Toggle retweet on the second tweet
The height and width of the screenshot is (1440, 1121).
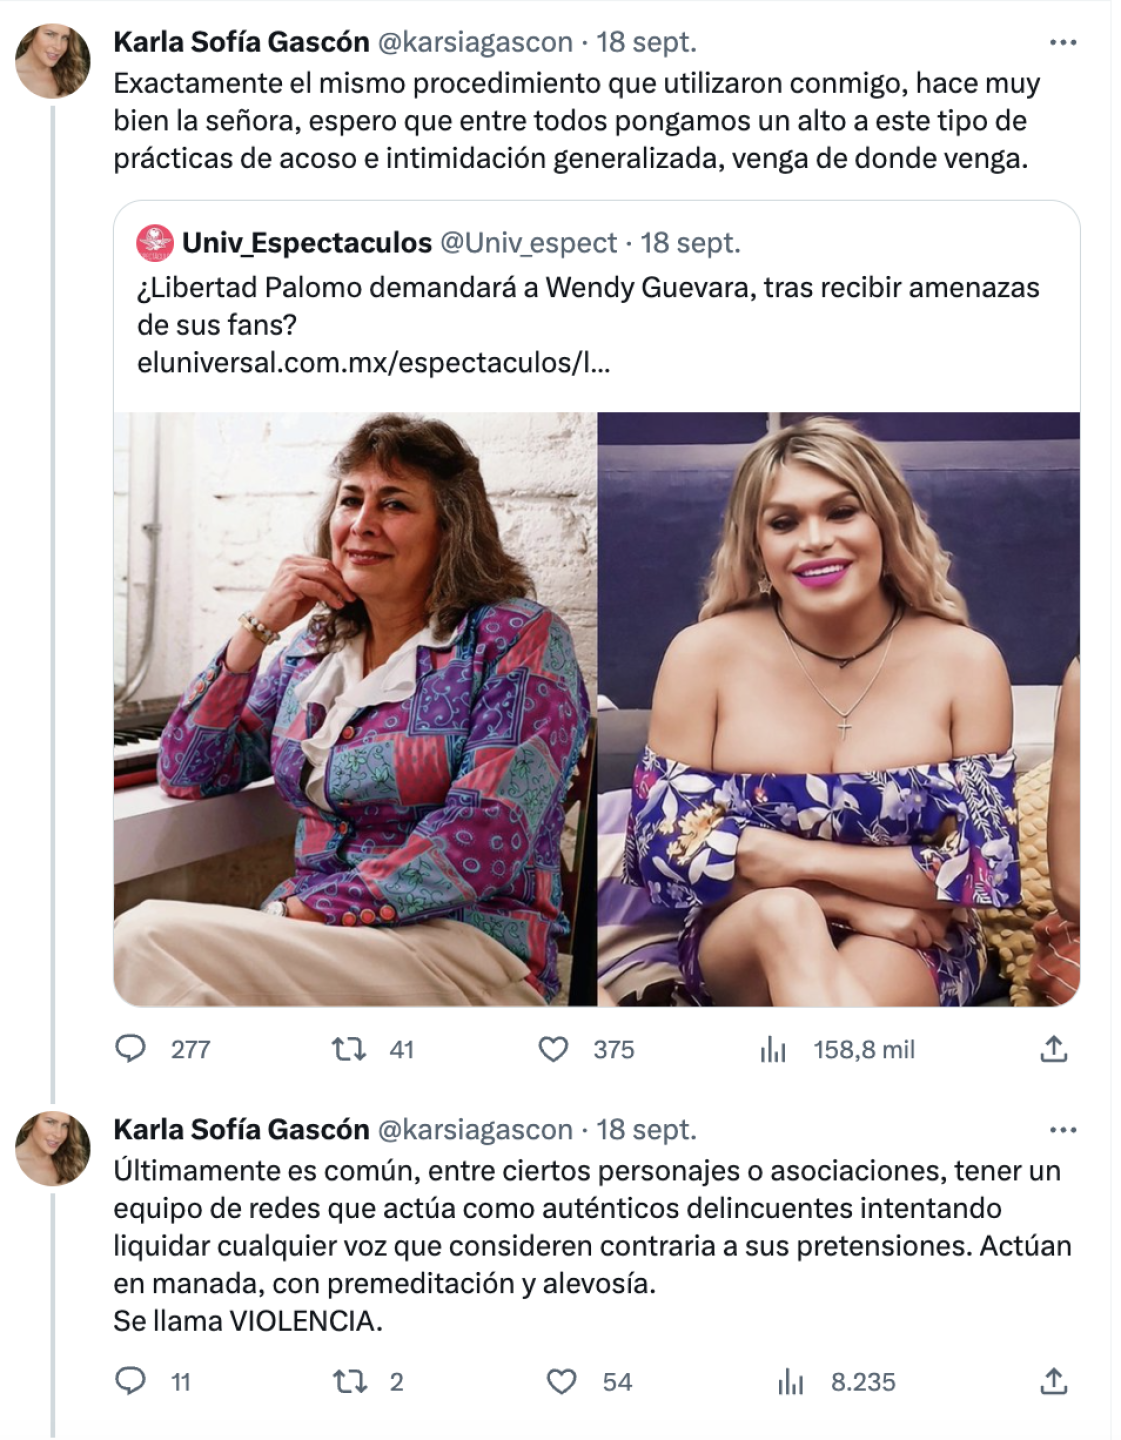coord(347,1380)
